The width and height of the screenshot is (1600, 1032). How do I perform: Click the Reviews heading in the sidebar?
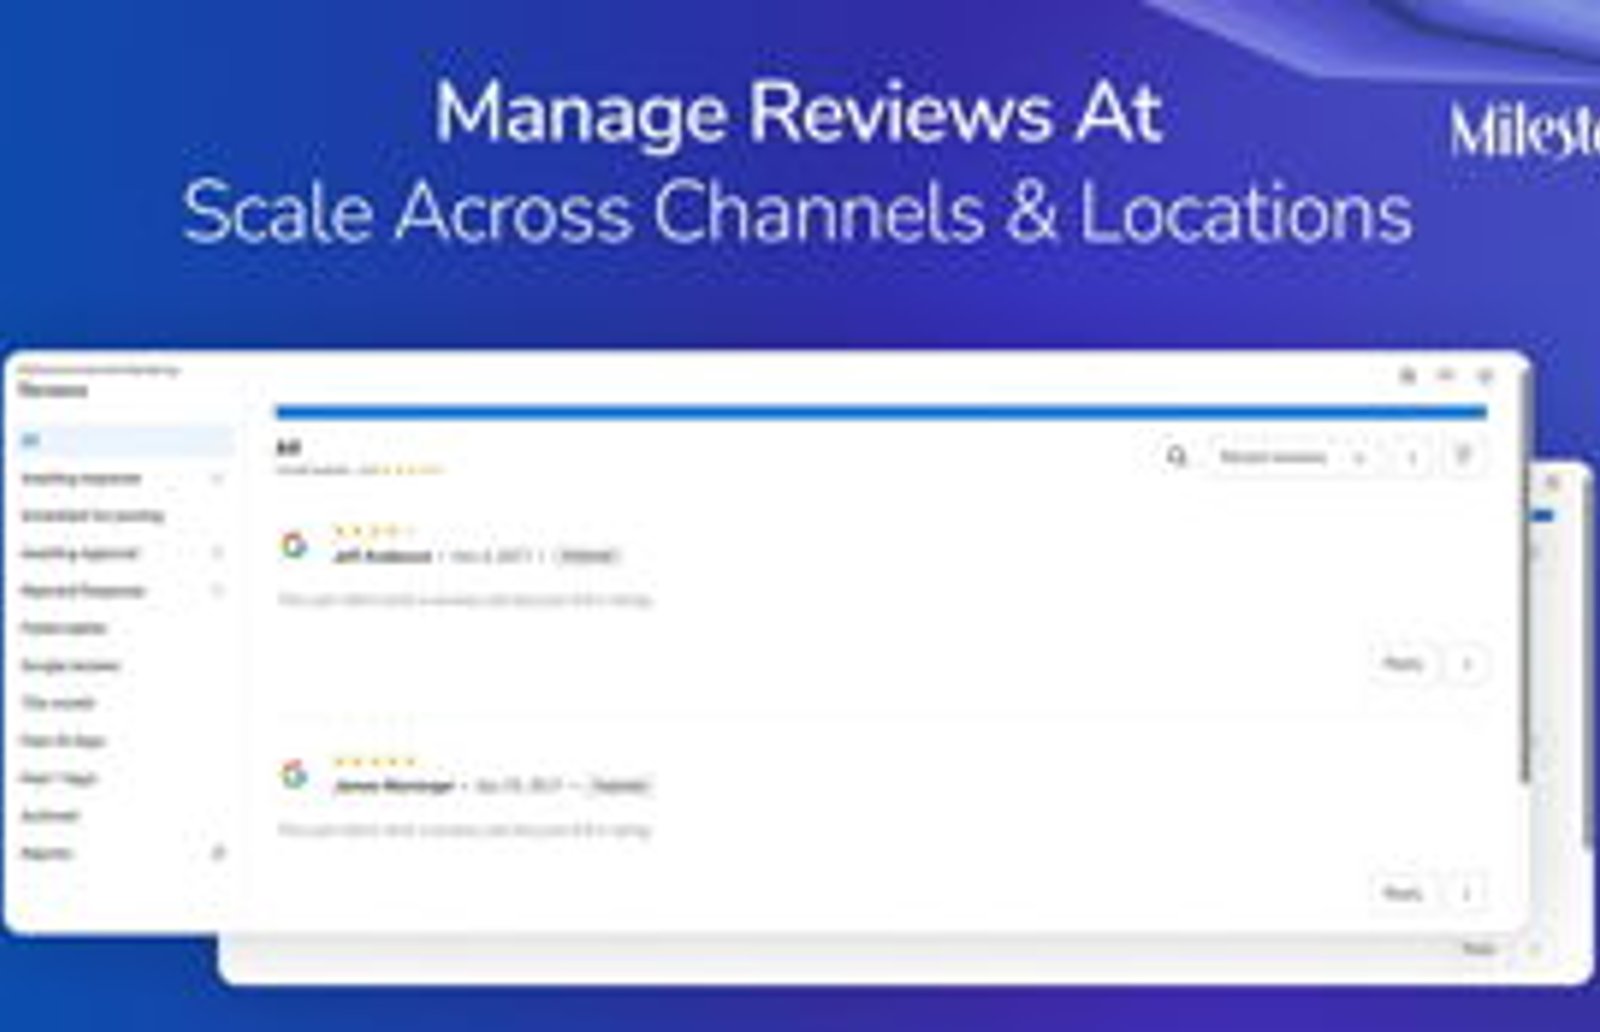53,390
